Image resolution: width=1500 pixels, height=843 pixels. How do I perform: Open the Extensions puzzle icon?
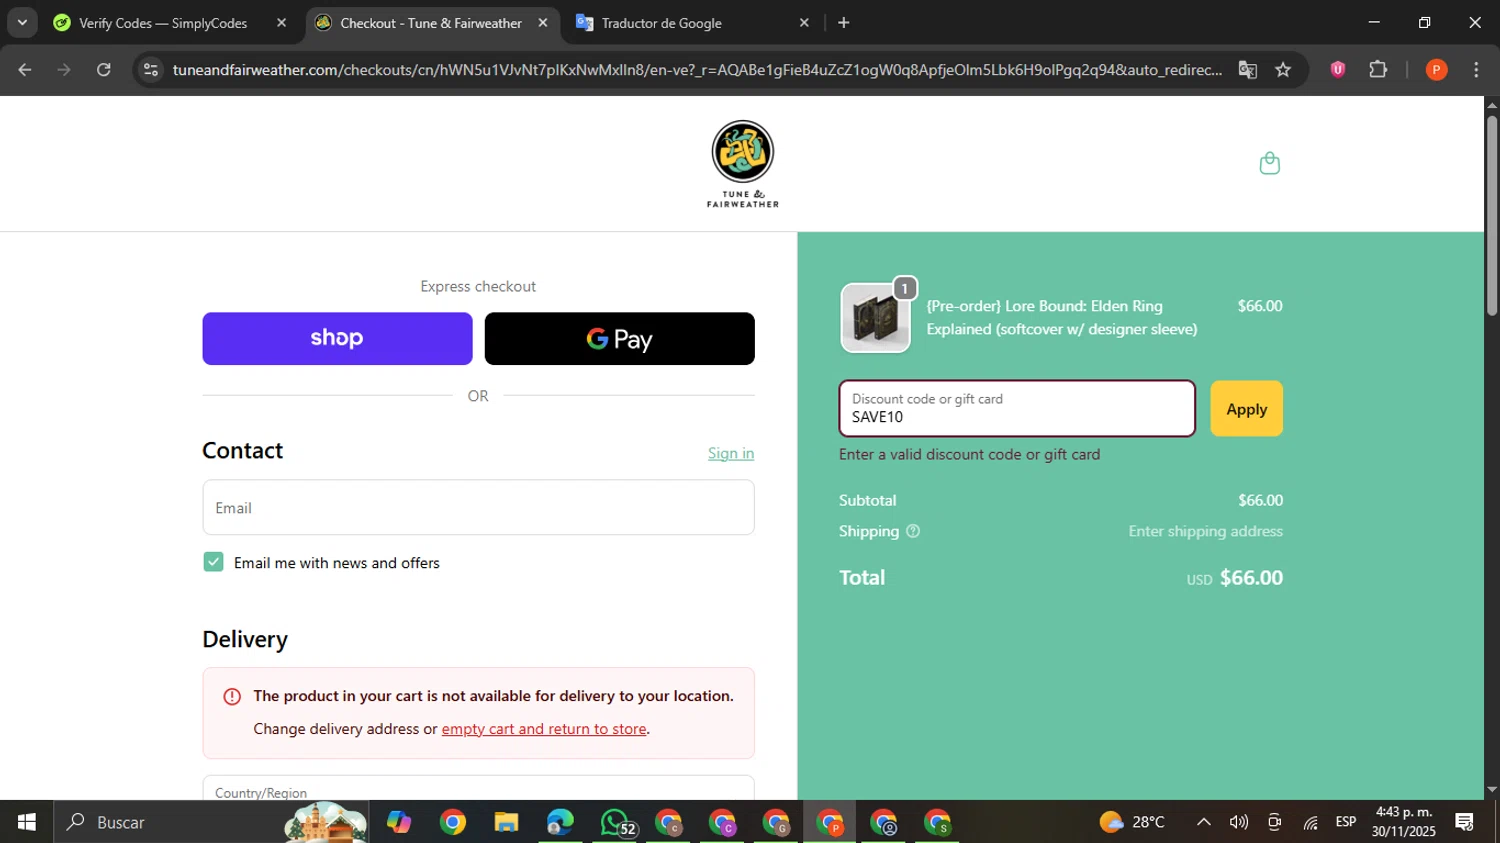coord(1378,69)
